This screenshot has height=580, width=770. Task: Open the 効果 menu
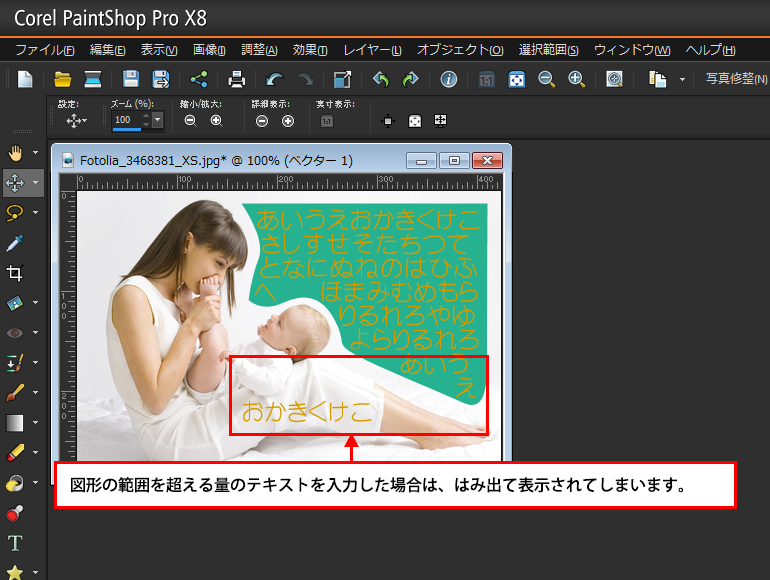point(310,50)
